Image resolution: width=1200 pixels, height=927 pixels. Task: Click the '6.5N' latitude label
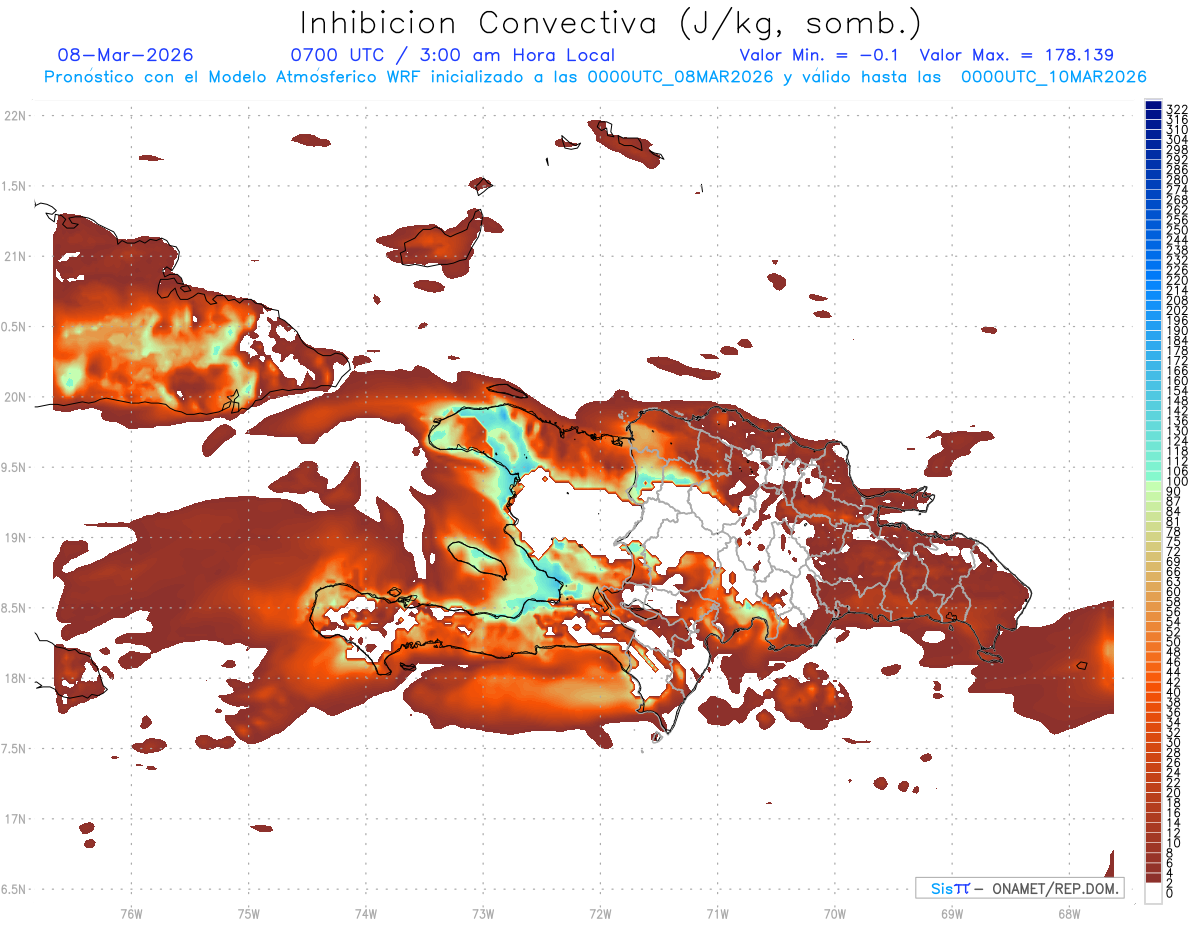pos(13,889)
